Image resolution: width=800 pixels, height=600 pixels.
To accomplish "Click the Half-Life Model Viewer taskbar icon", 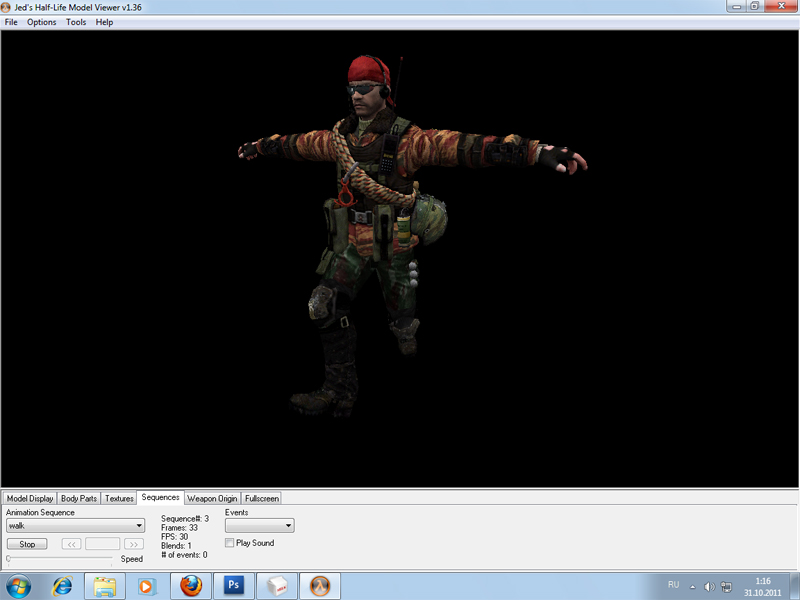I will pyautogui.click(x=320, y=585).
